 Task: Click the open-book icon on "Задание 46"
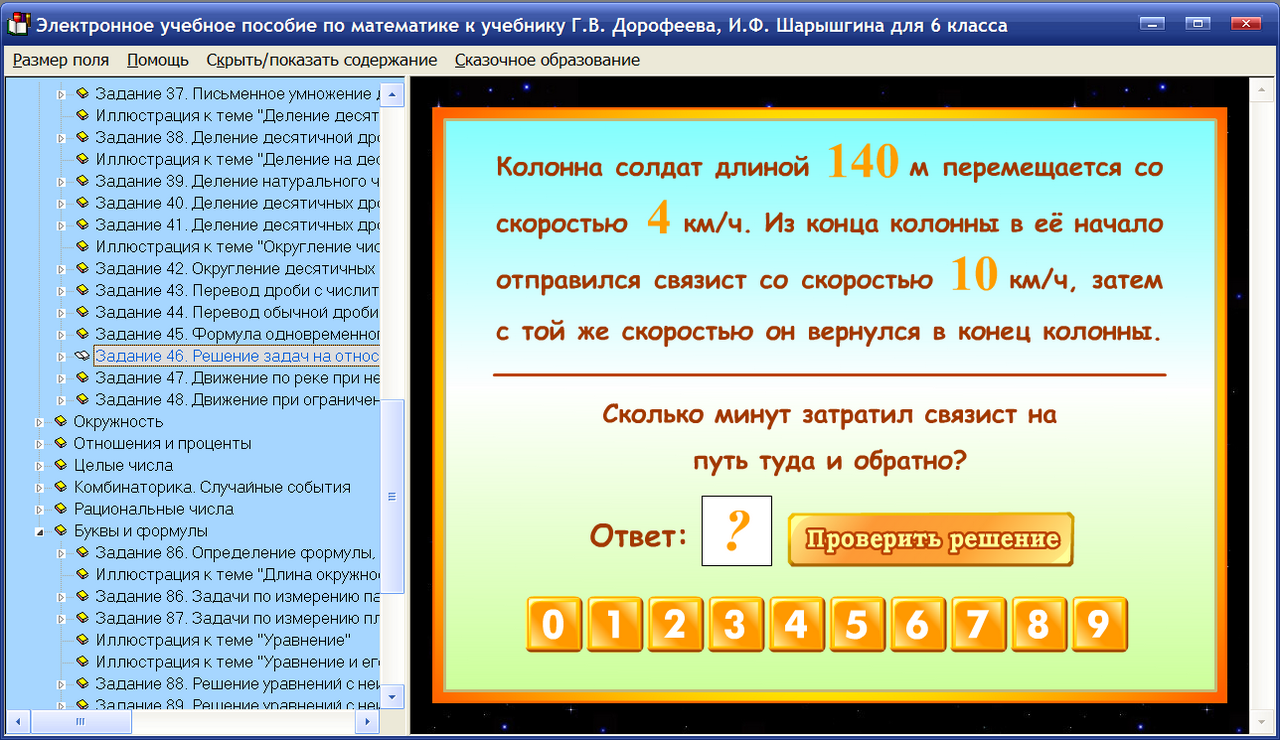click(x=82, y=355)
